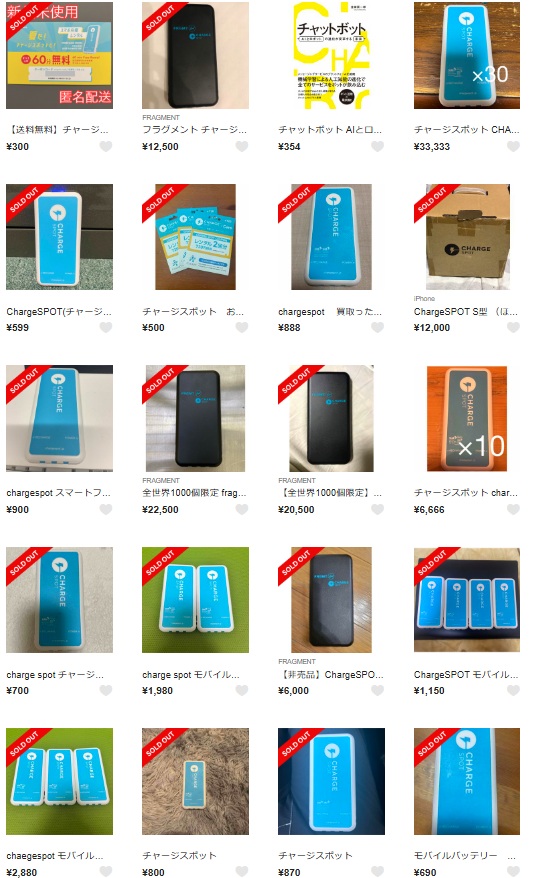Heart the ¥1,980 charge spot listing
This screenshot has height=878, width=540.
242,690
